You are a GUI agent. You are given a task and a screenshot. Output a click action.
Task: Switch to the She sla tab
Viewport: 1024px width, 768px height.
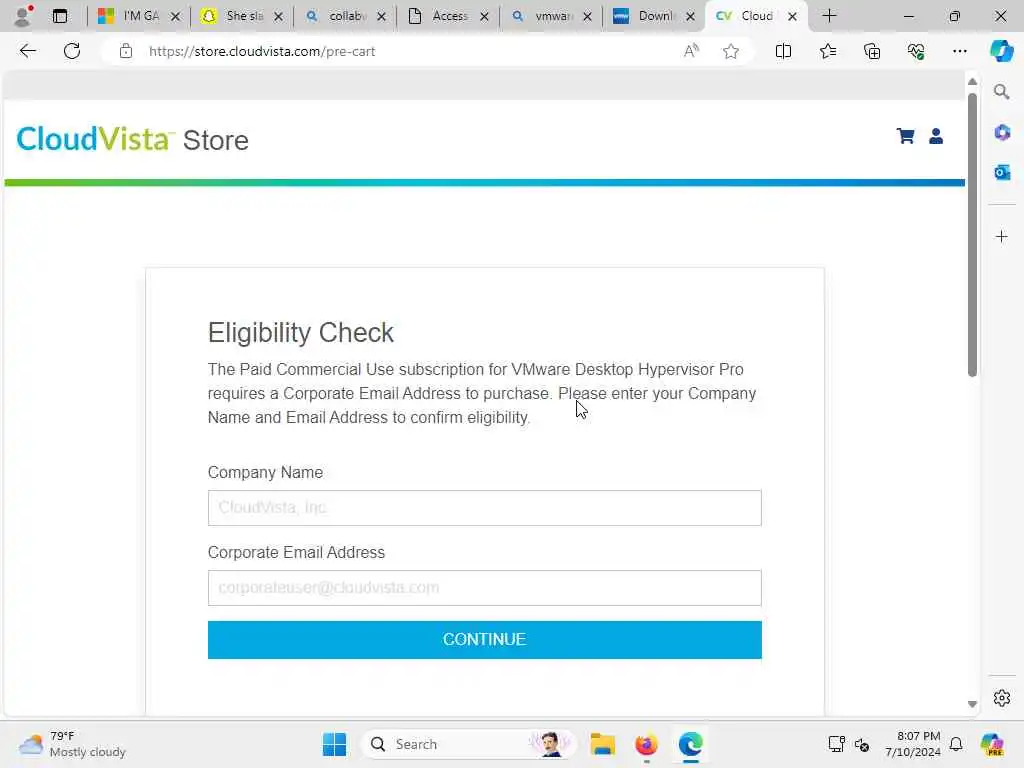(242, 16)
